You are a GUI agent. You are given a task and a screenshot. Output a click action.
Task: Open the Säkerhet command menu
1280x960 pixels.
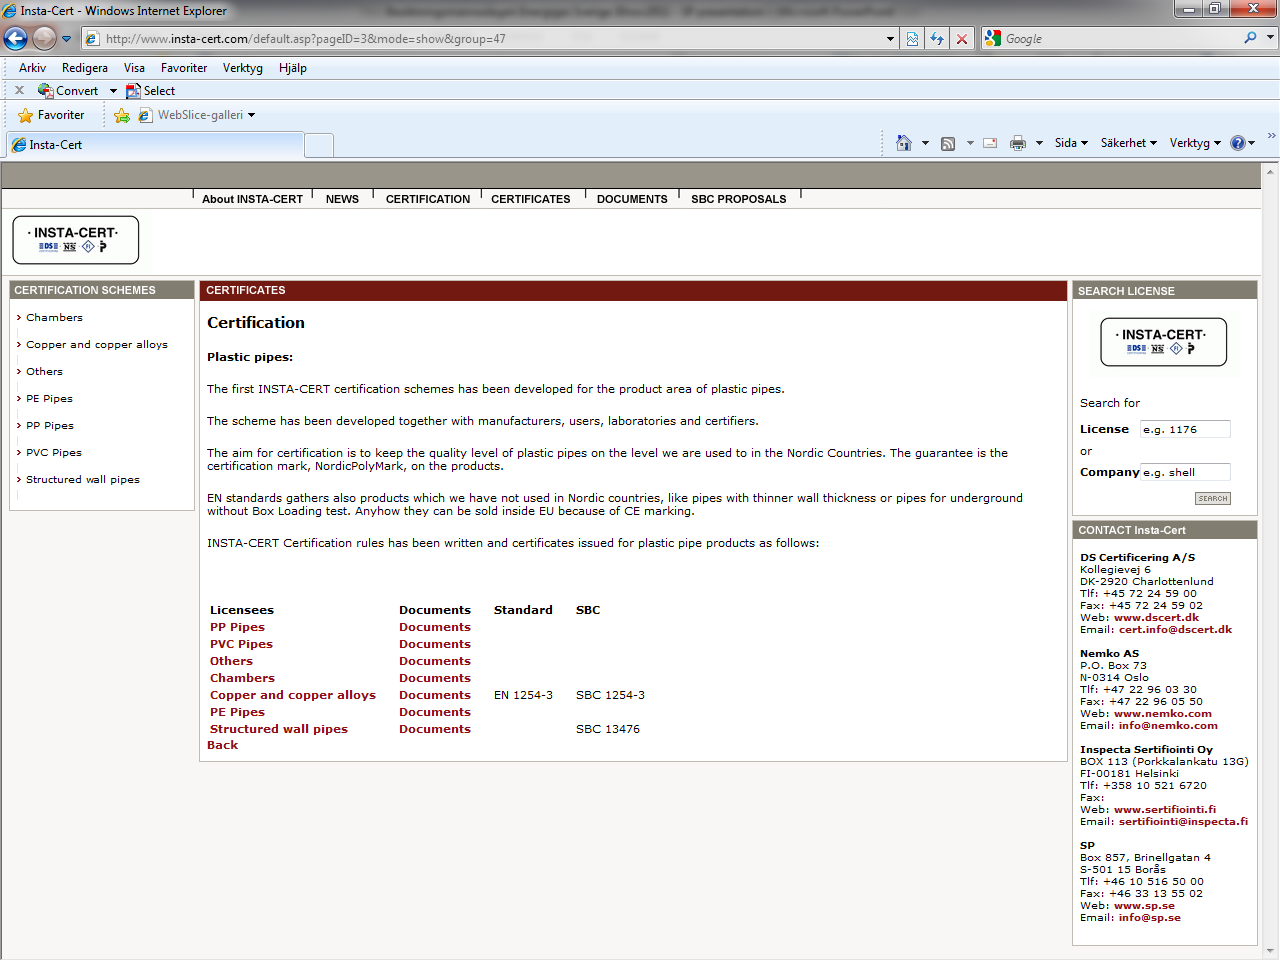[x=1129, y=143]
